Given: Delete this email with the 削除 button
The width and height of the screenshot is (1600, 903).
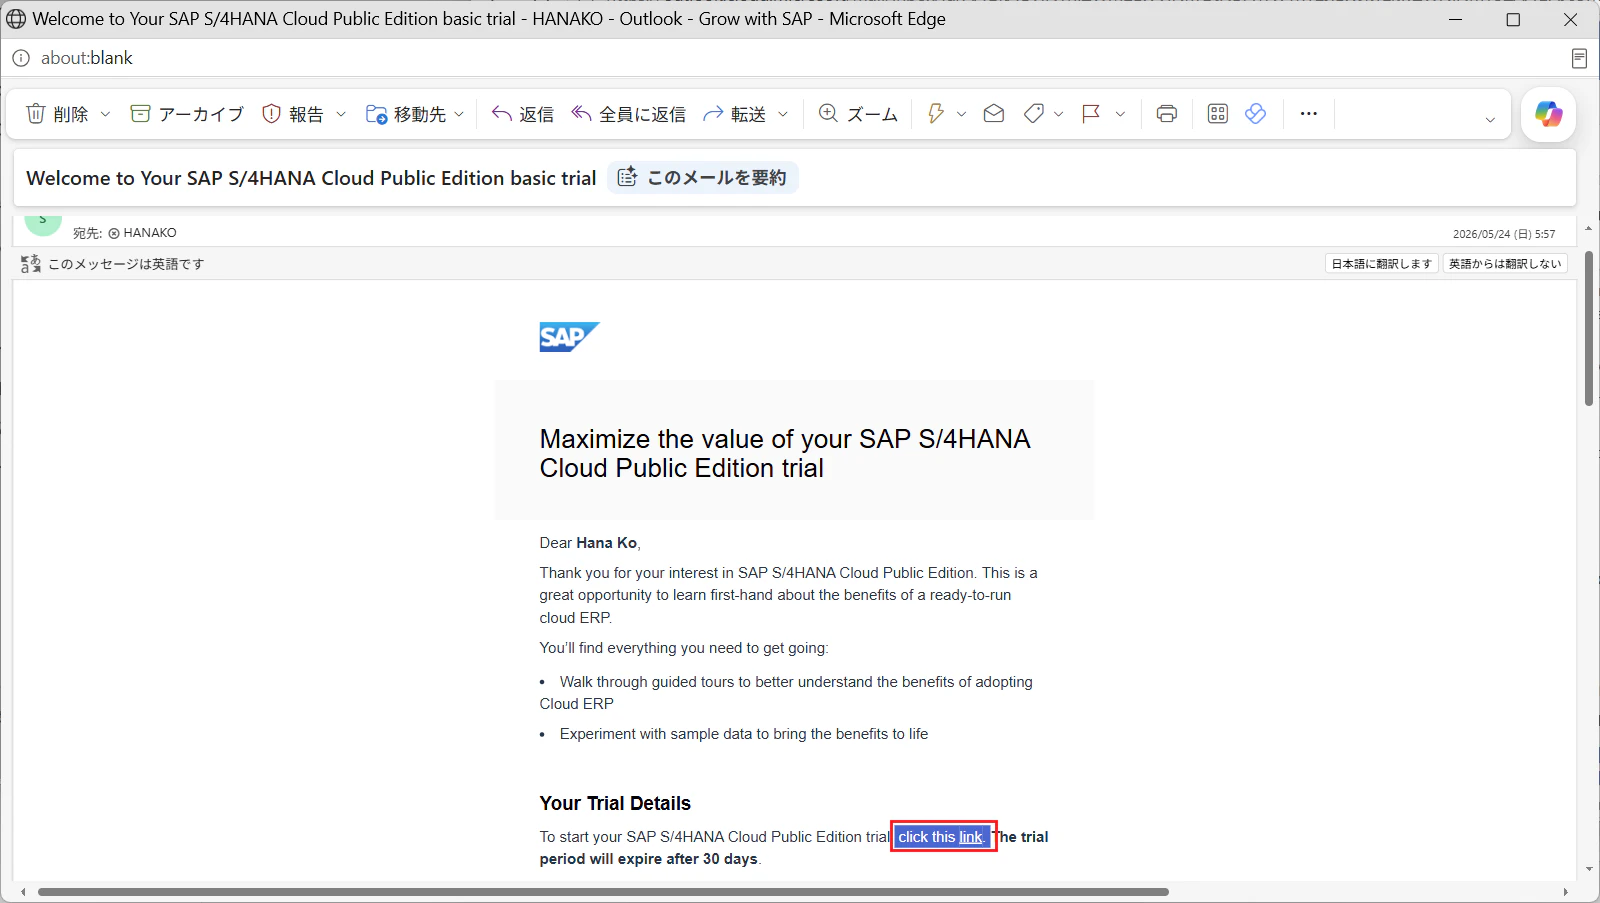Looking at the screenshot, I should [57, 114].
